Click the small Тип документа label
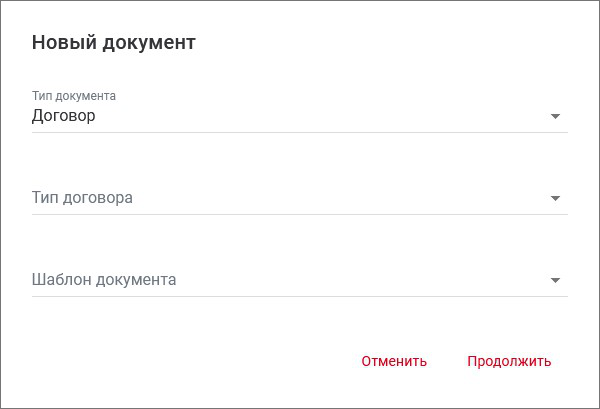Image resolution: width=600 pixels, height=409 pixels. pyautogui.click(x=74, y=96)
